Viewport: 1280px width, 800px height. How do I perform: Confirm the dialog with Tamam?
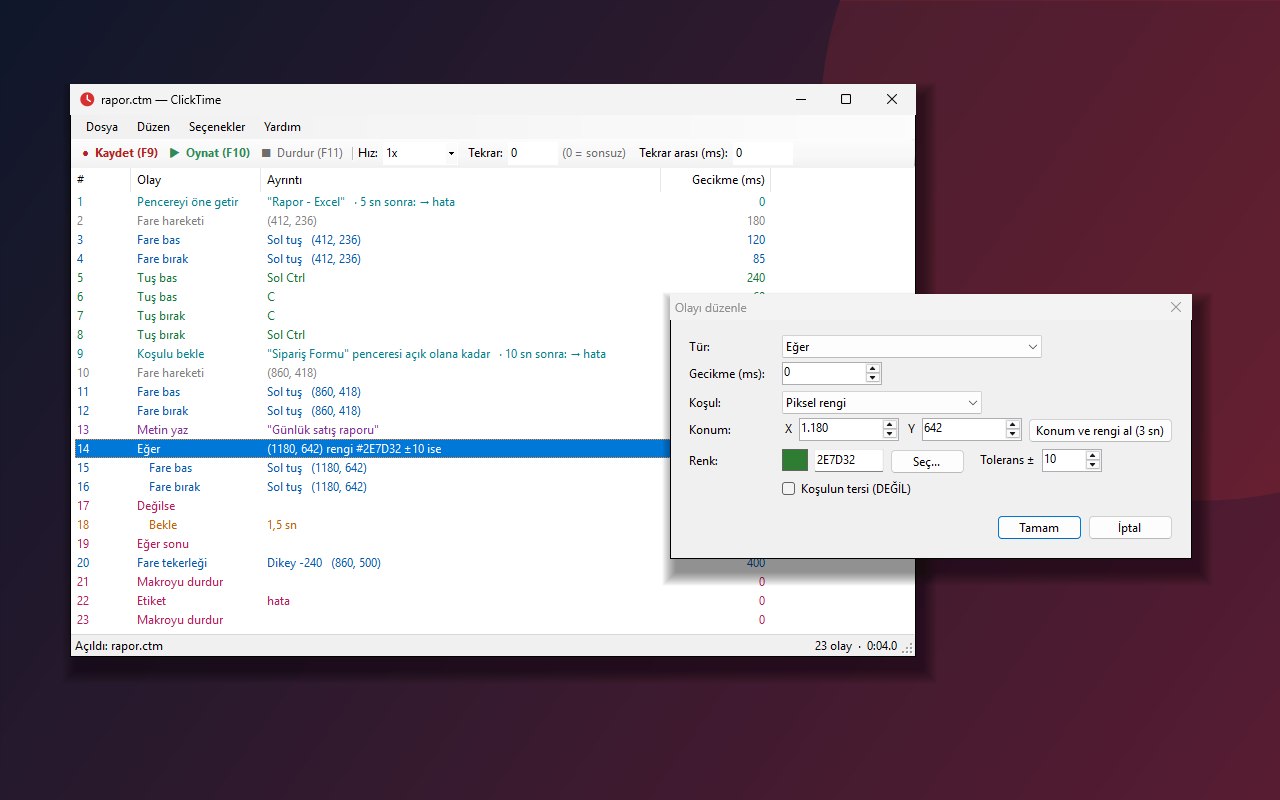click(x=1039, y=528)
